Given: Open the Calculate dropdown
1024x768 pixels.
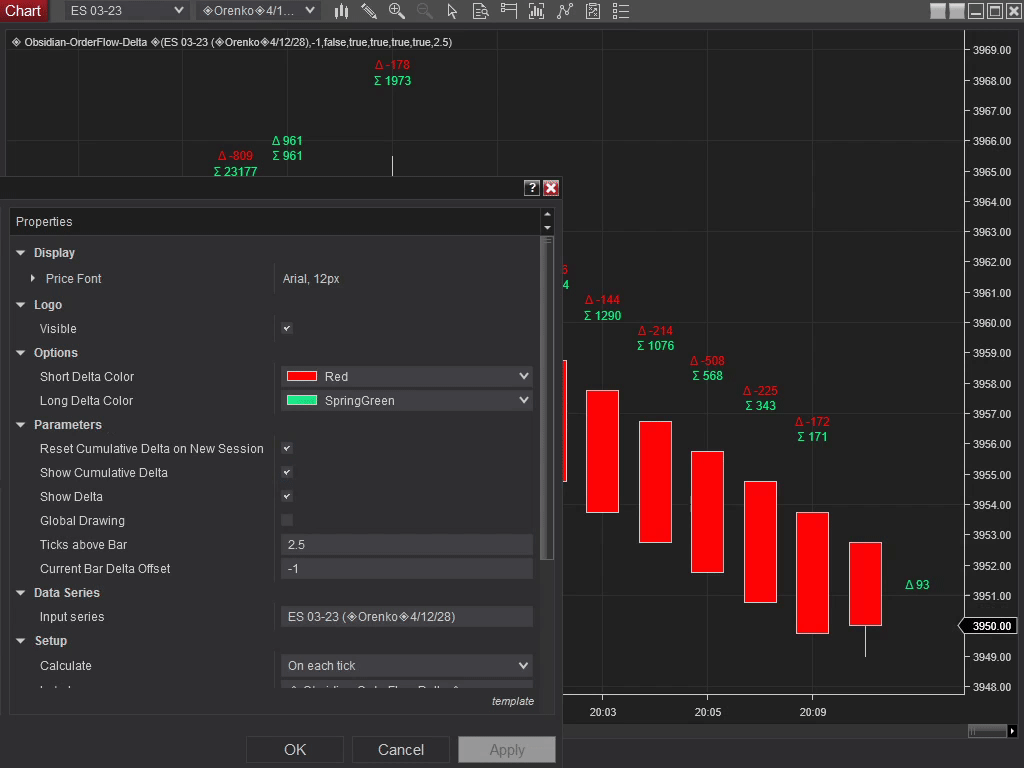Looking at the screenshot, I should point(406,665).
